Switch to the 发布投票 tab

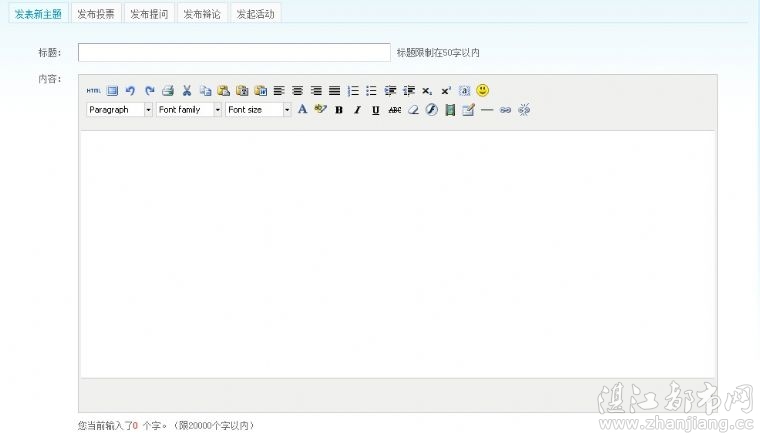(x=96, y=14)
